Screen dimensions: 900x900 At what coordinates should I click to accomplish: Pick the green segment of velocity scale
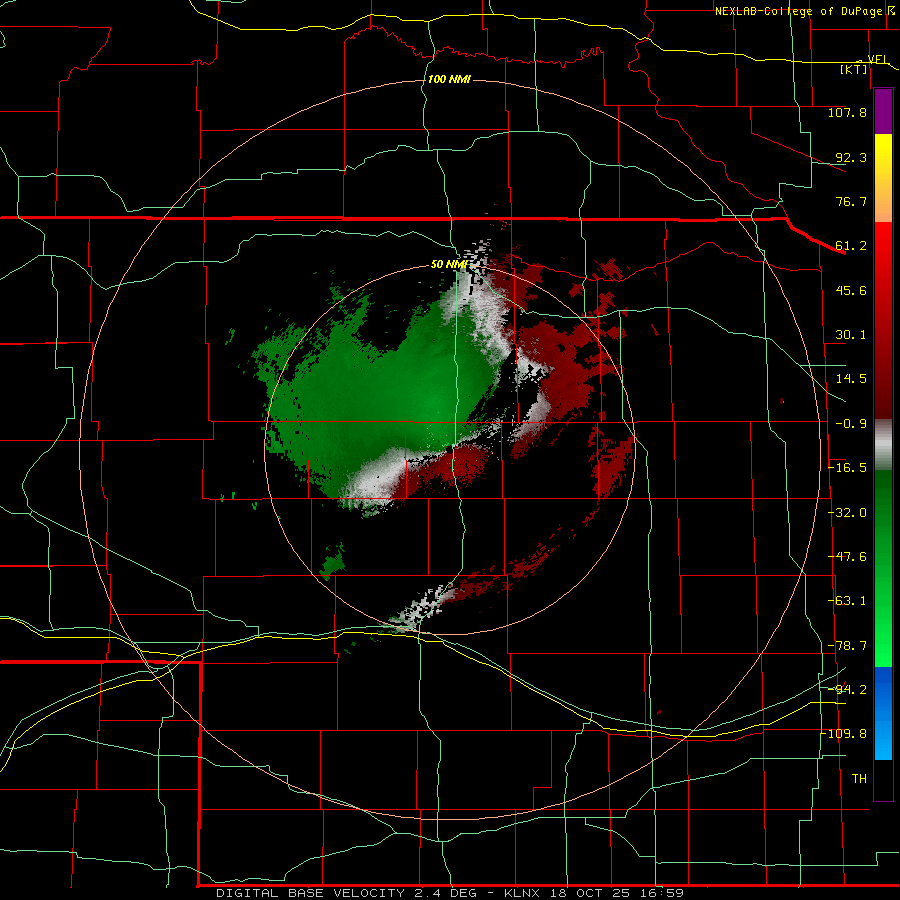883,568
